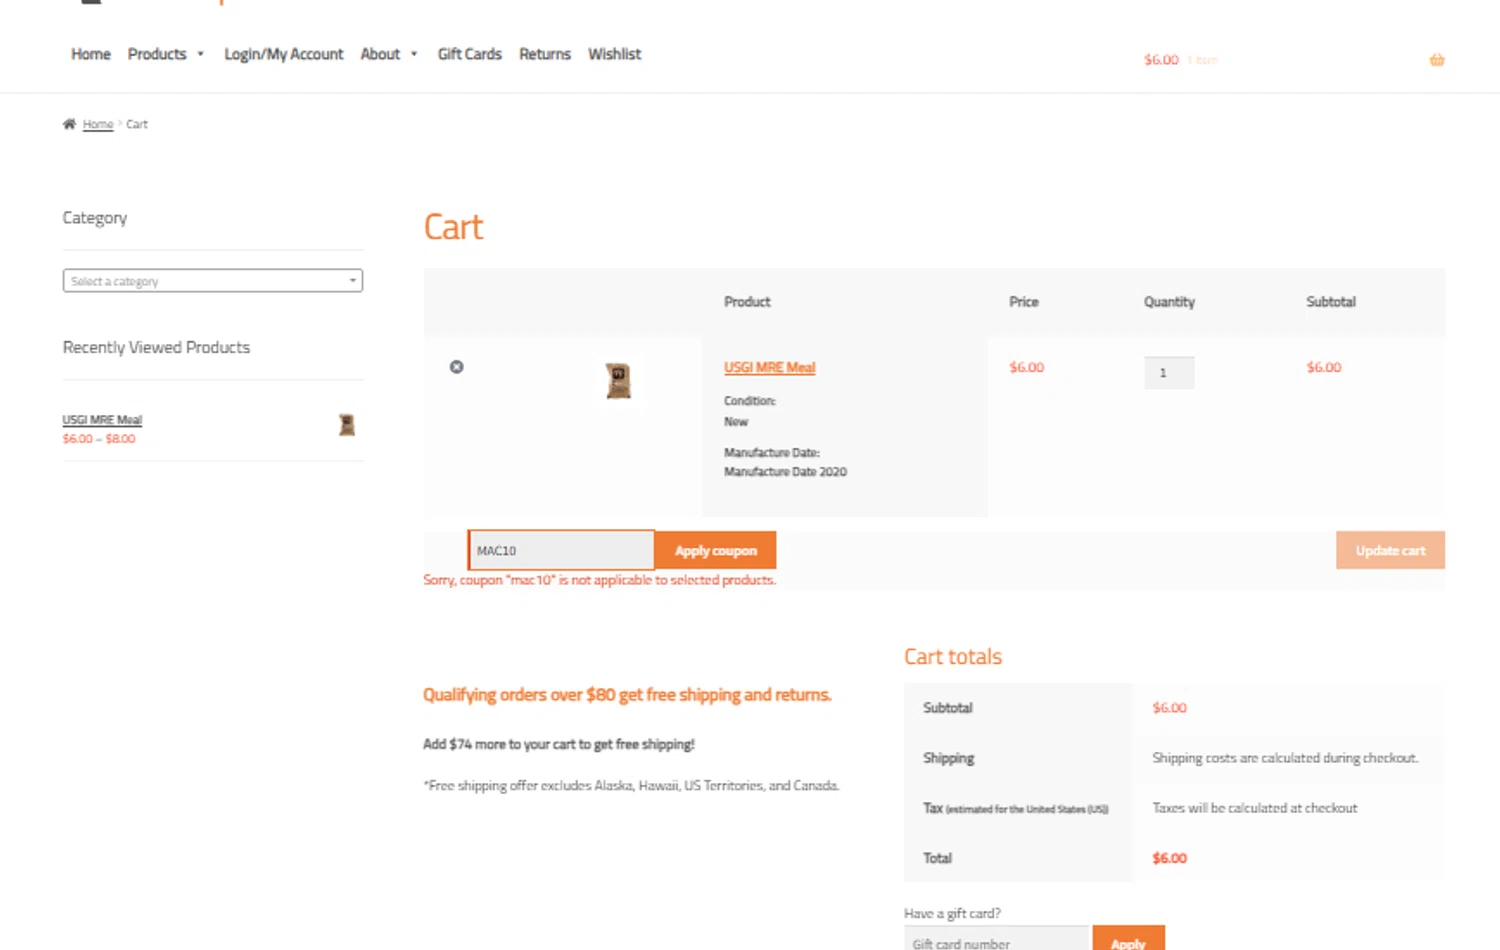Go to Home in navigation menu

click(x=91, y=54)
